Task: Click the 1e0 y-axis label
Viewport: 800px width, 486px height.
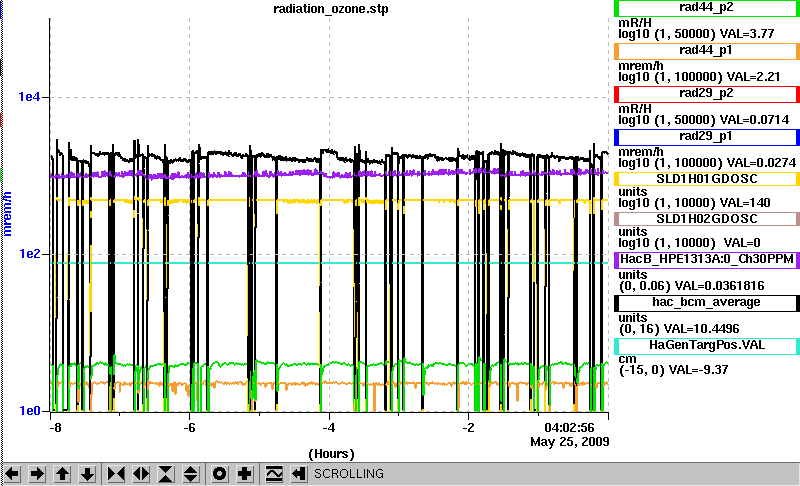Action: pyautogui.click(x=29, y=411)
